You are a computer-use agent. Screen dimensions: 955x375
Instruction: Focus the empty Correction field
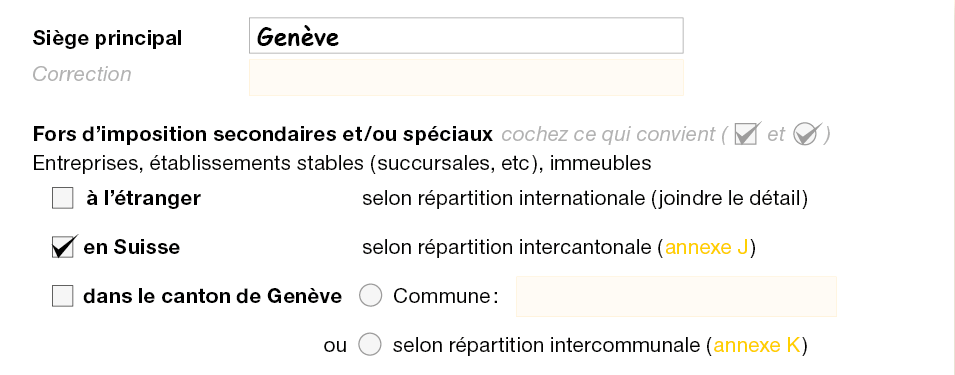[466, 77]
